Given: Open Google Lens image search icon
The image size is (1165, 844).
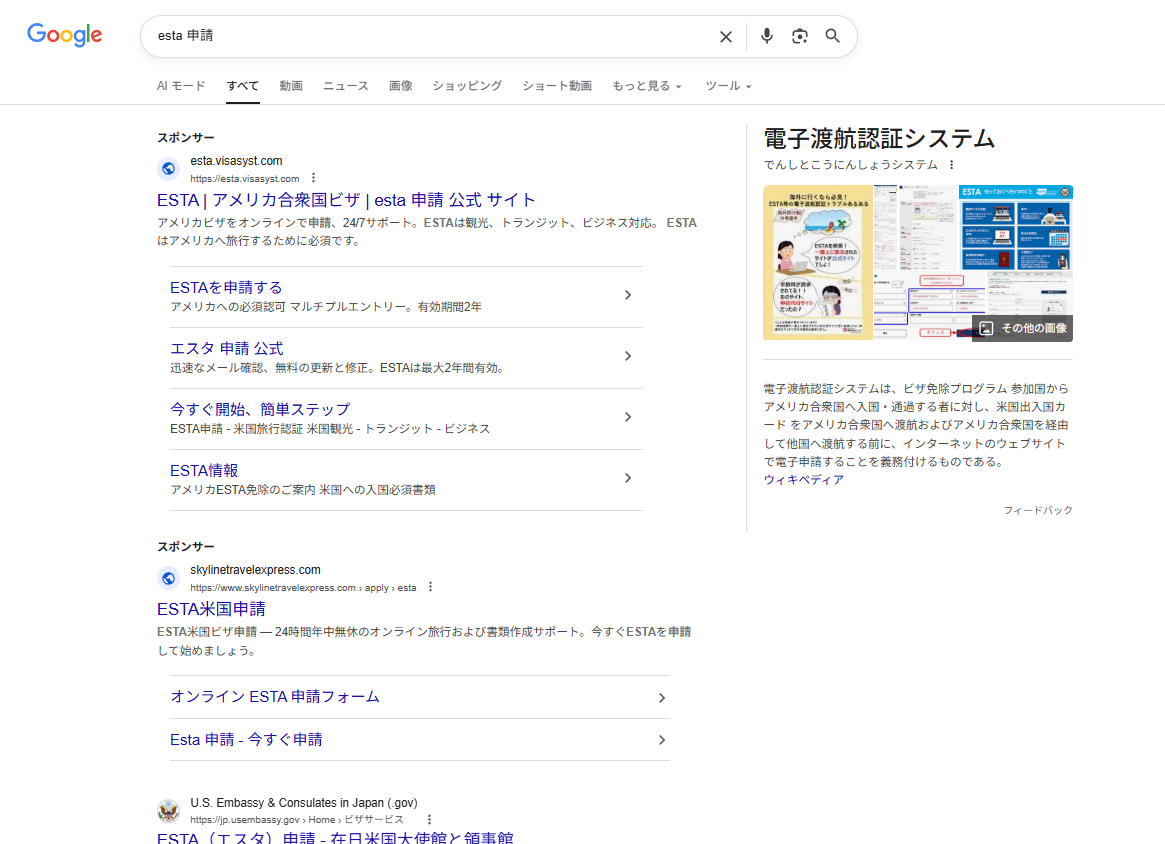Looking at the screenshot, I should coord(799,36).
